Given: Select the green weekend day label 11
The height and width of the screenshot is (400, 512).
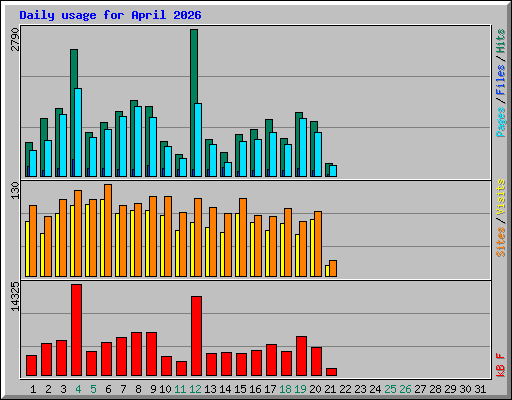Looking at the screenshot, I should click(x=180, y=389).
